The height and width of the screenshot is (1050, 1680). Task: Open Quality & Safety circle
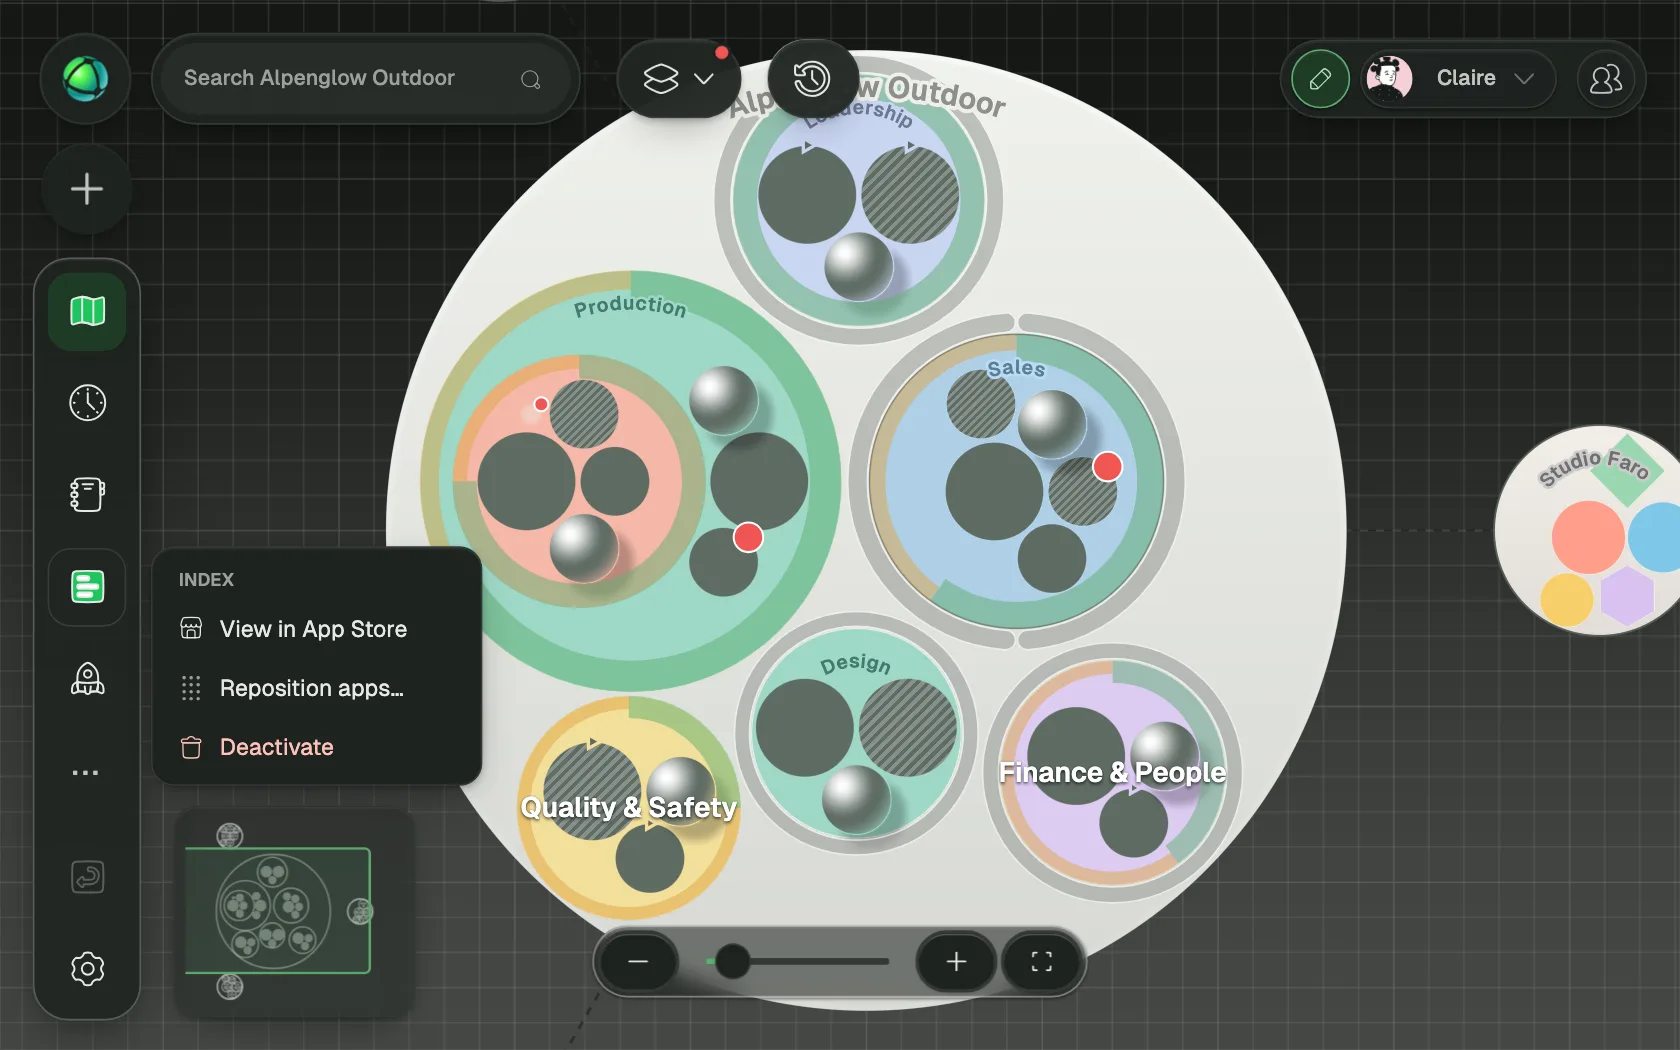coord(629,807)
